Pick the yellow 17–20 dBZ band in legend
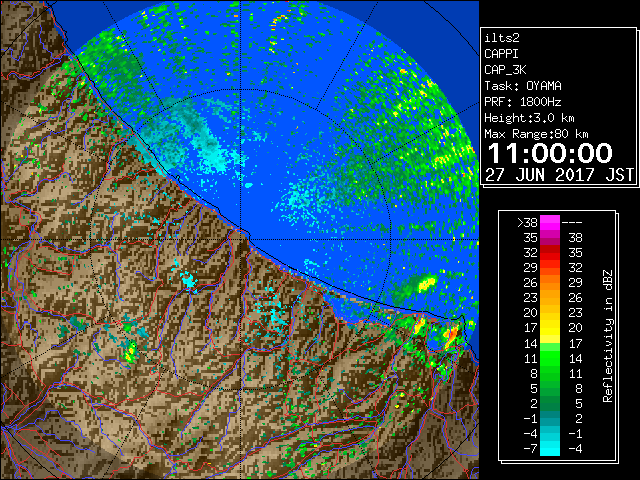640x480 pixels. click(550, 328)
